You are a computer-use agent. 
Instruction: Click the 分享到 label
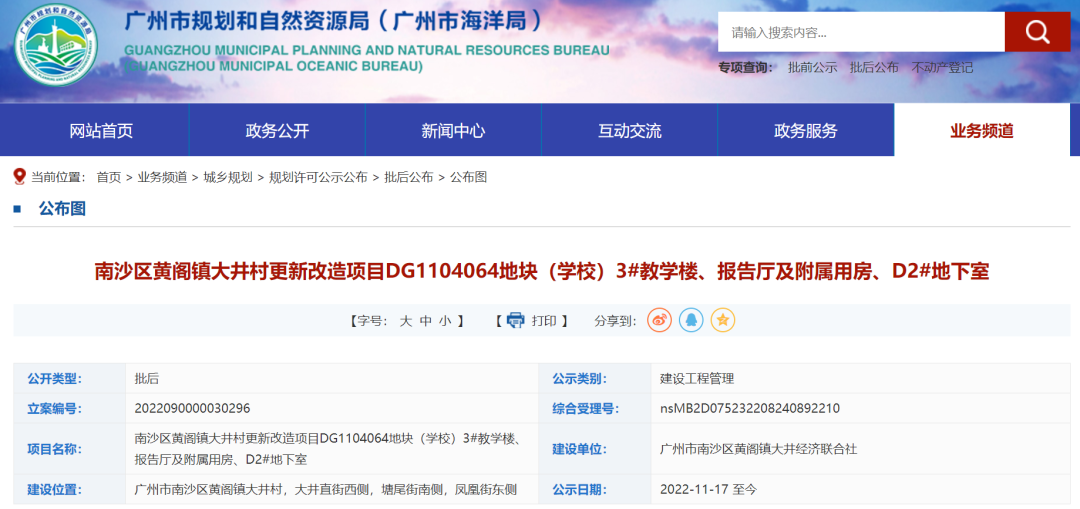[615, 321]
